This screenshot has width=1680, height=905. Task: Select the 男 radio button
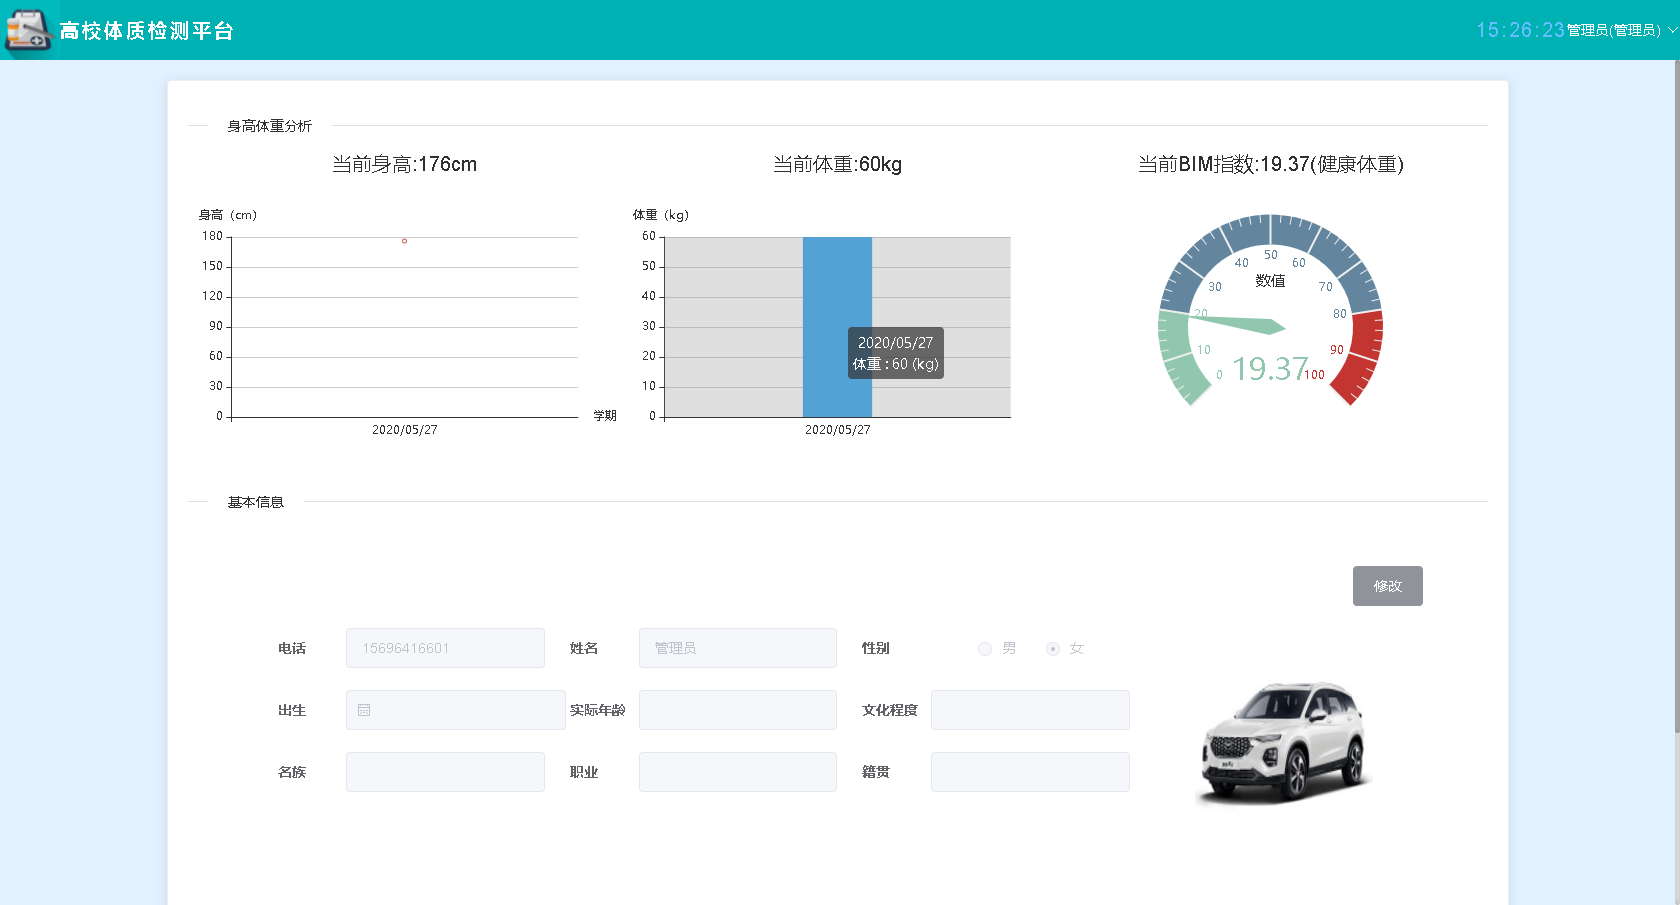coord(985,649)
